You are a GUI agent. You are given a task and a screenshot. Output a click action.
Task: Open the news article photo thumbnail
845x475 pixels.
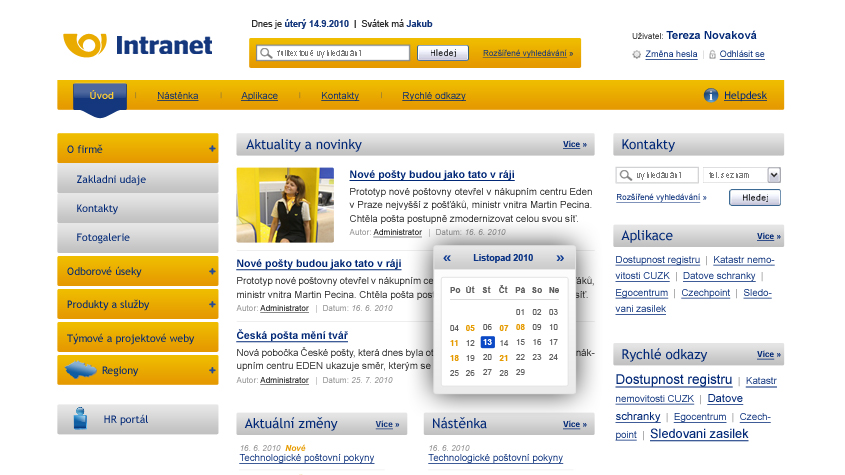(x=285, y=205)
